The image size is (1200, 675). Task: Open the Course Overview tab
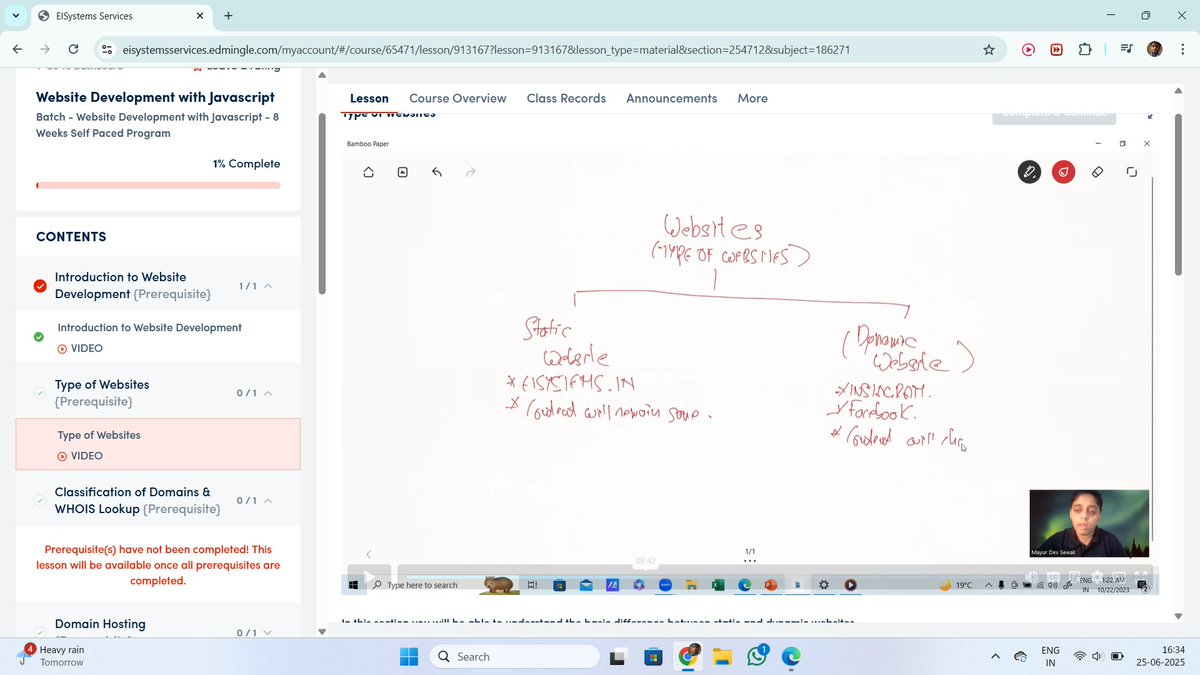458,98
